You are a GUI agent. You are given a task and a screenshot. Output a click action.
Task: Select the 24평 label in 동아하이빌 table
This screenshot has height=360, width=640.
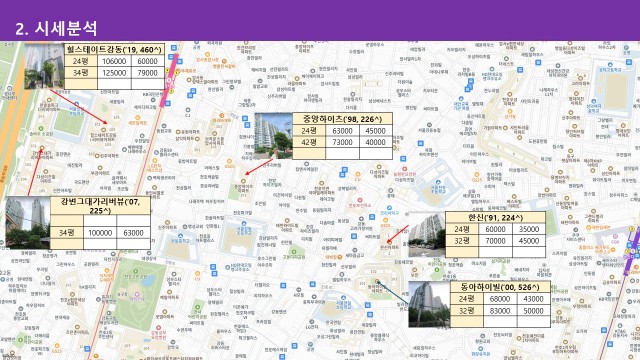[x=467, y=299]
